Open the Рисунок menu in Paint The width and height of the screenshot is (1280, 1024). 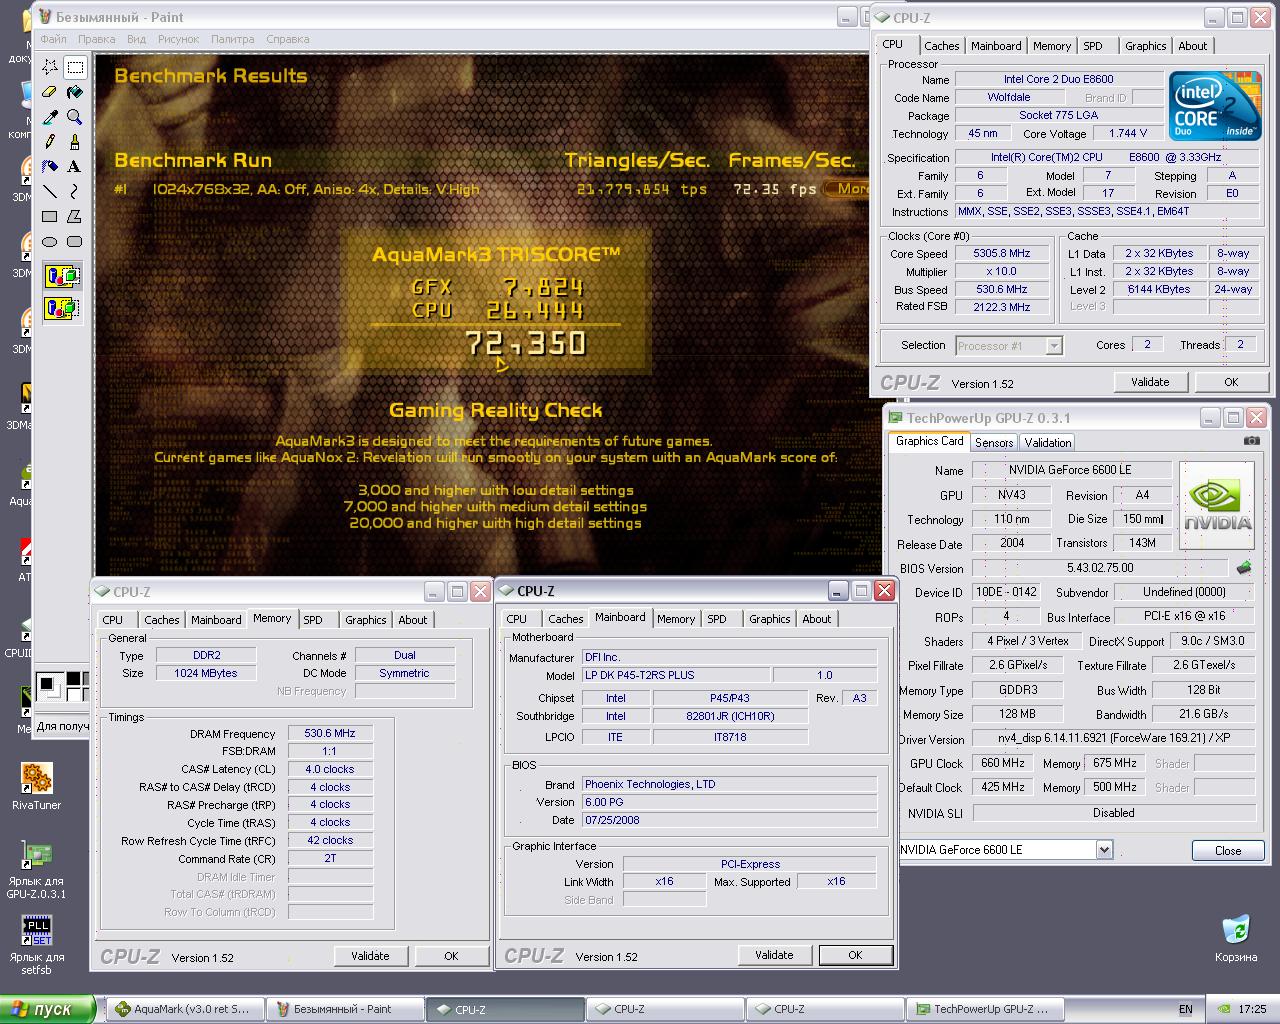tap(178, 39)
